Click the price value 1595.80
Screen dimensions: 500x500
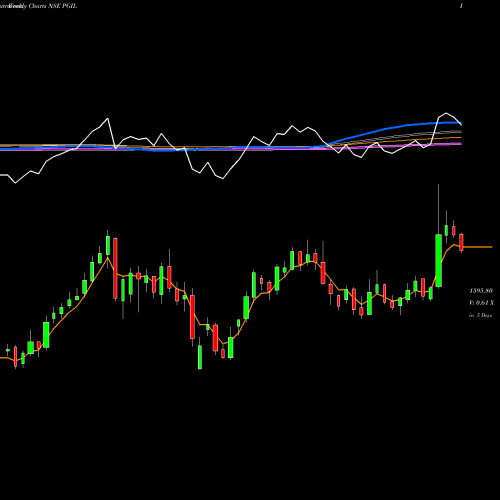[481, 291]
